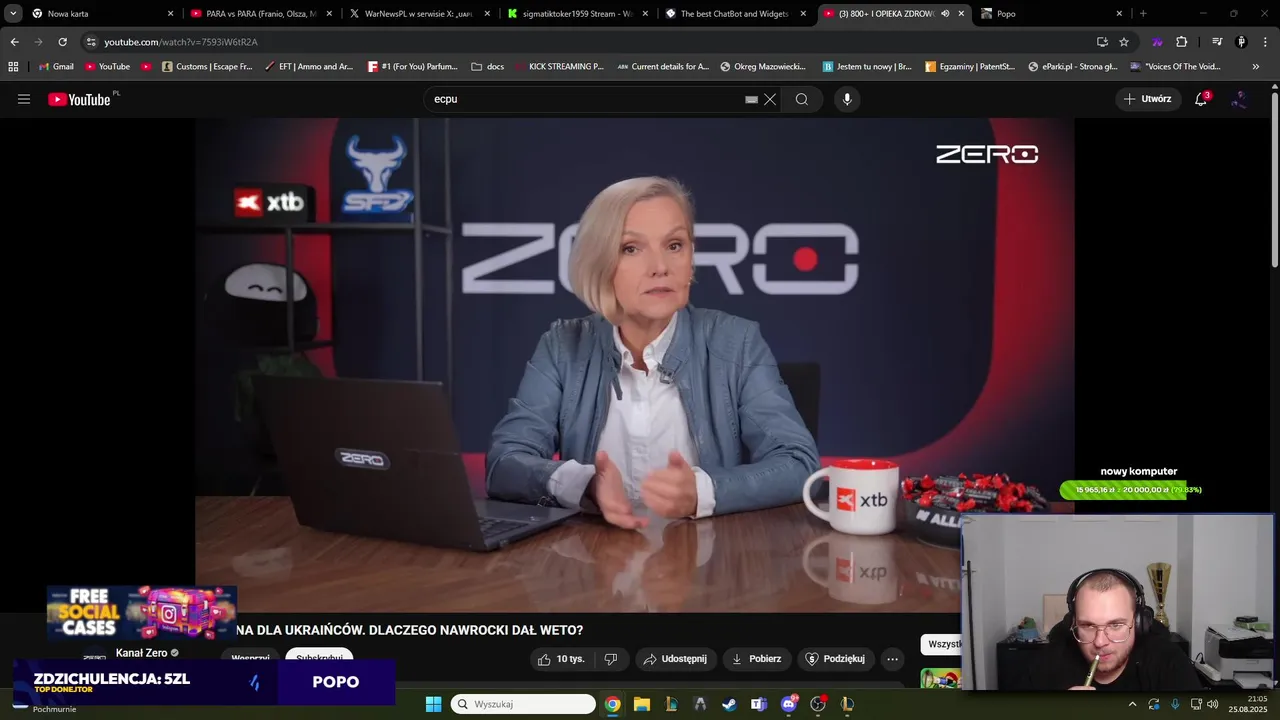1280x720 pixels.
Task: Open YouTube notifications bell
Action: tap(1201, 99)
